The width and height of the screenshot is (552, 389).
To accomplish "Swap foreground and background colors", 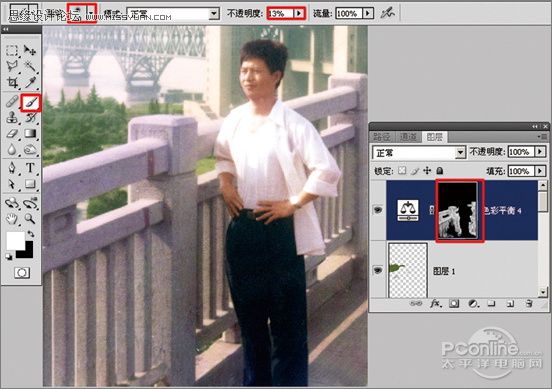I will point(31,234).
